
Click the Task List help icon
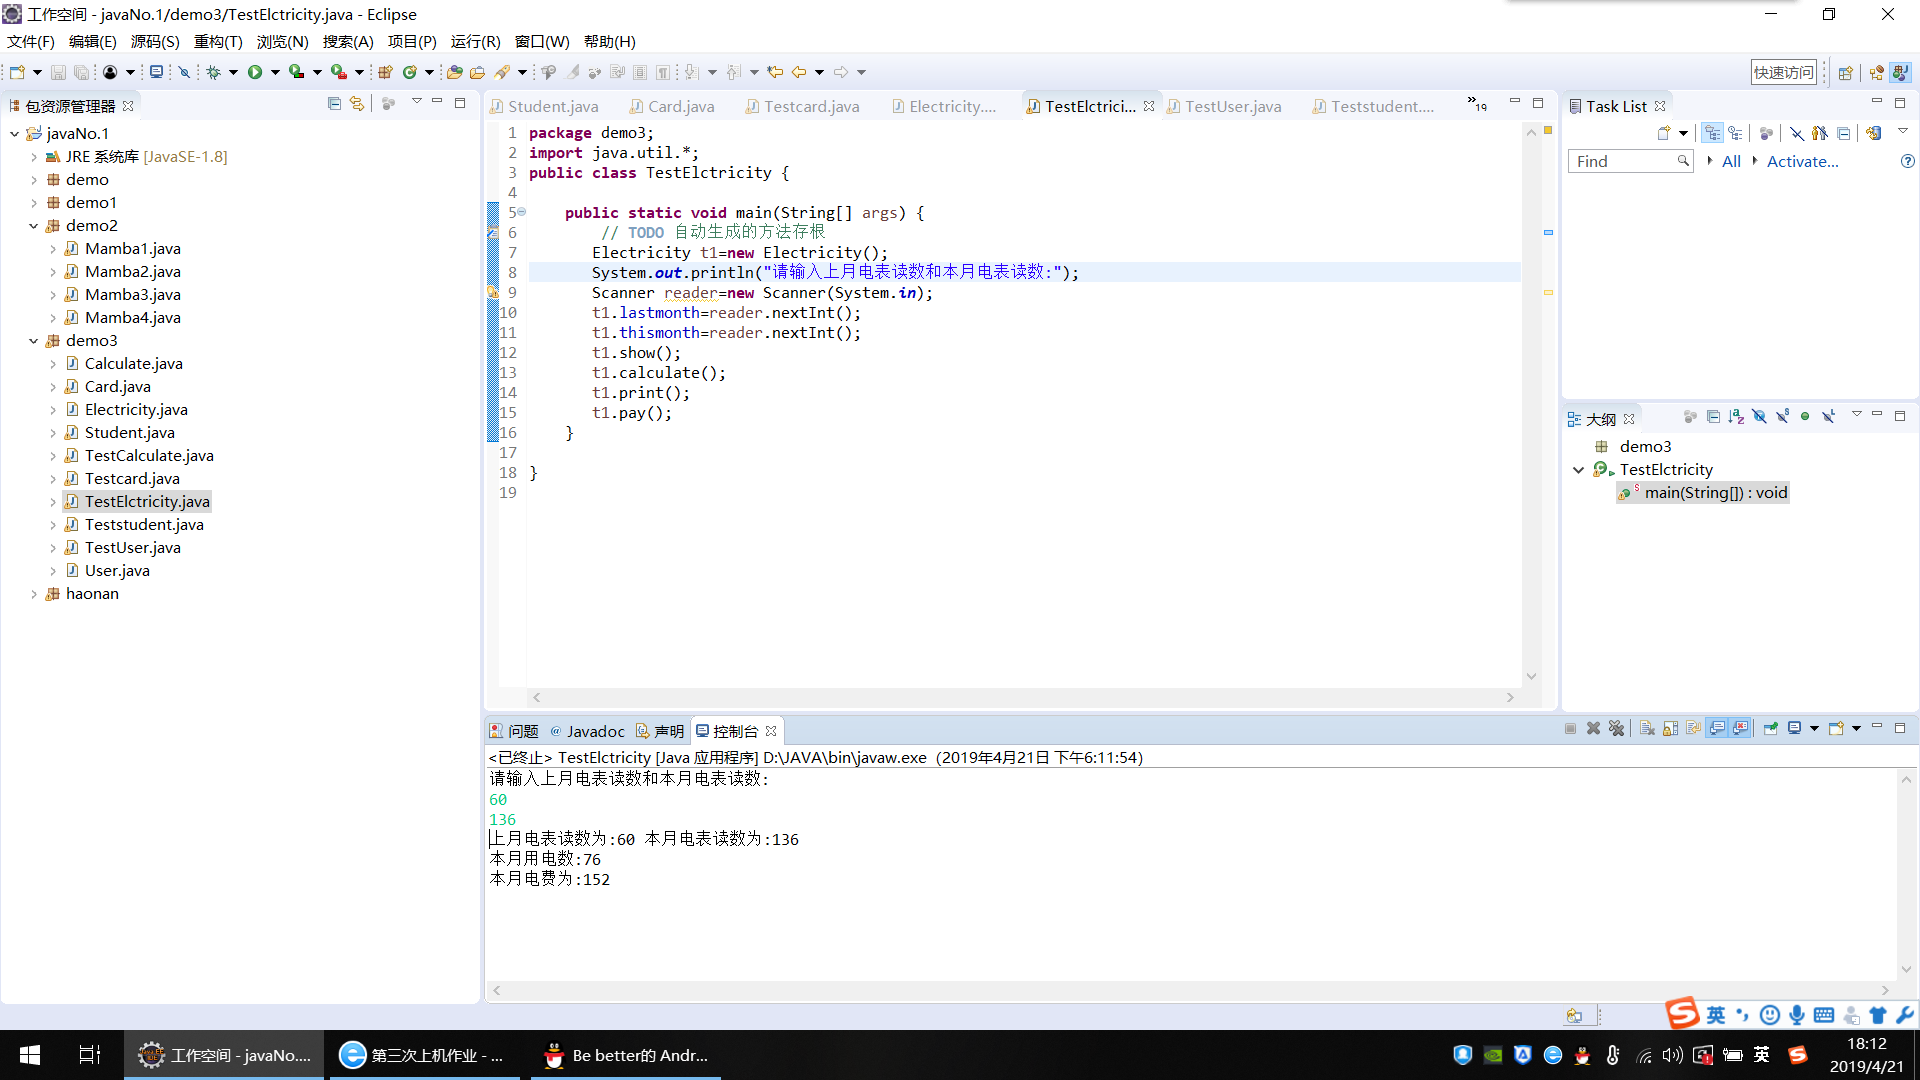click(x=1907, y=161)
